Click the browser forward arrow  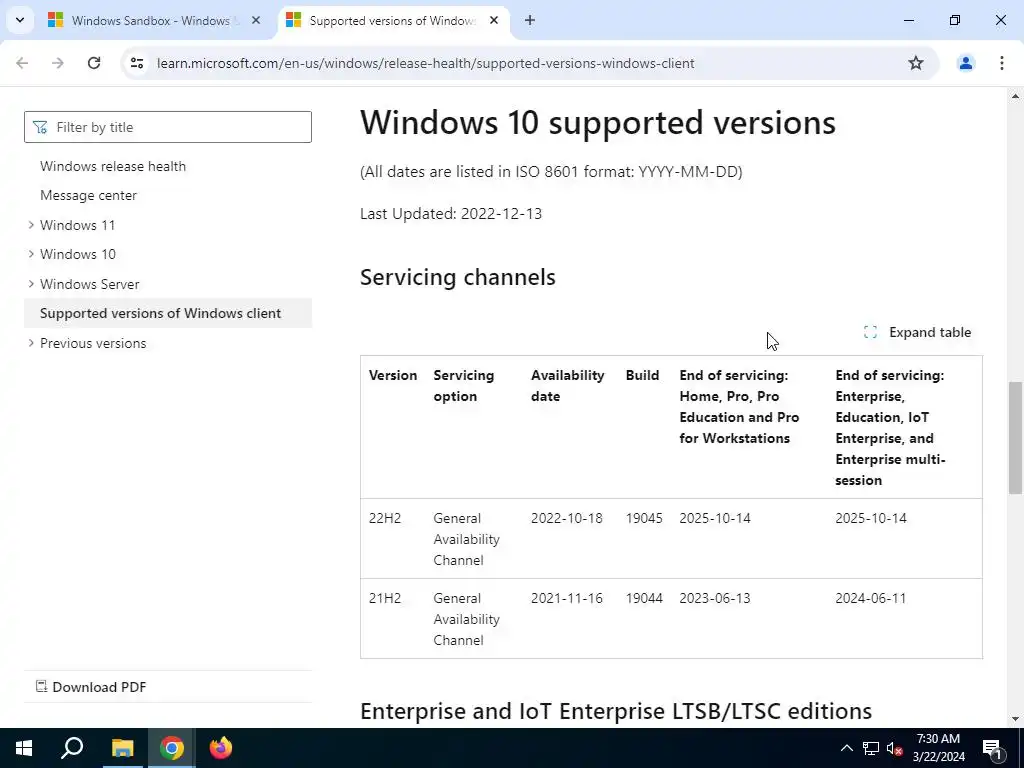click(58, 63)
